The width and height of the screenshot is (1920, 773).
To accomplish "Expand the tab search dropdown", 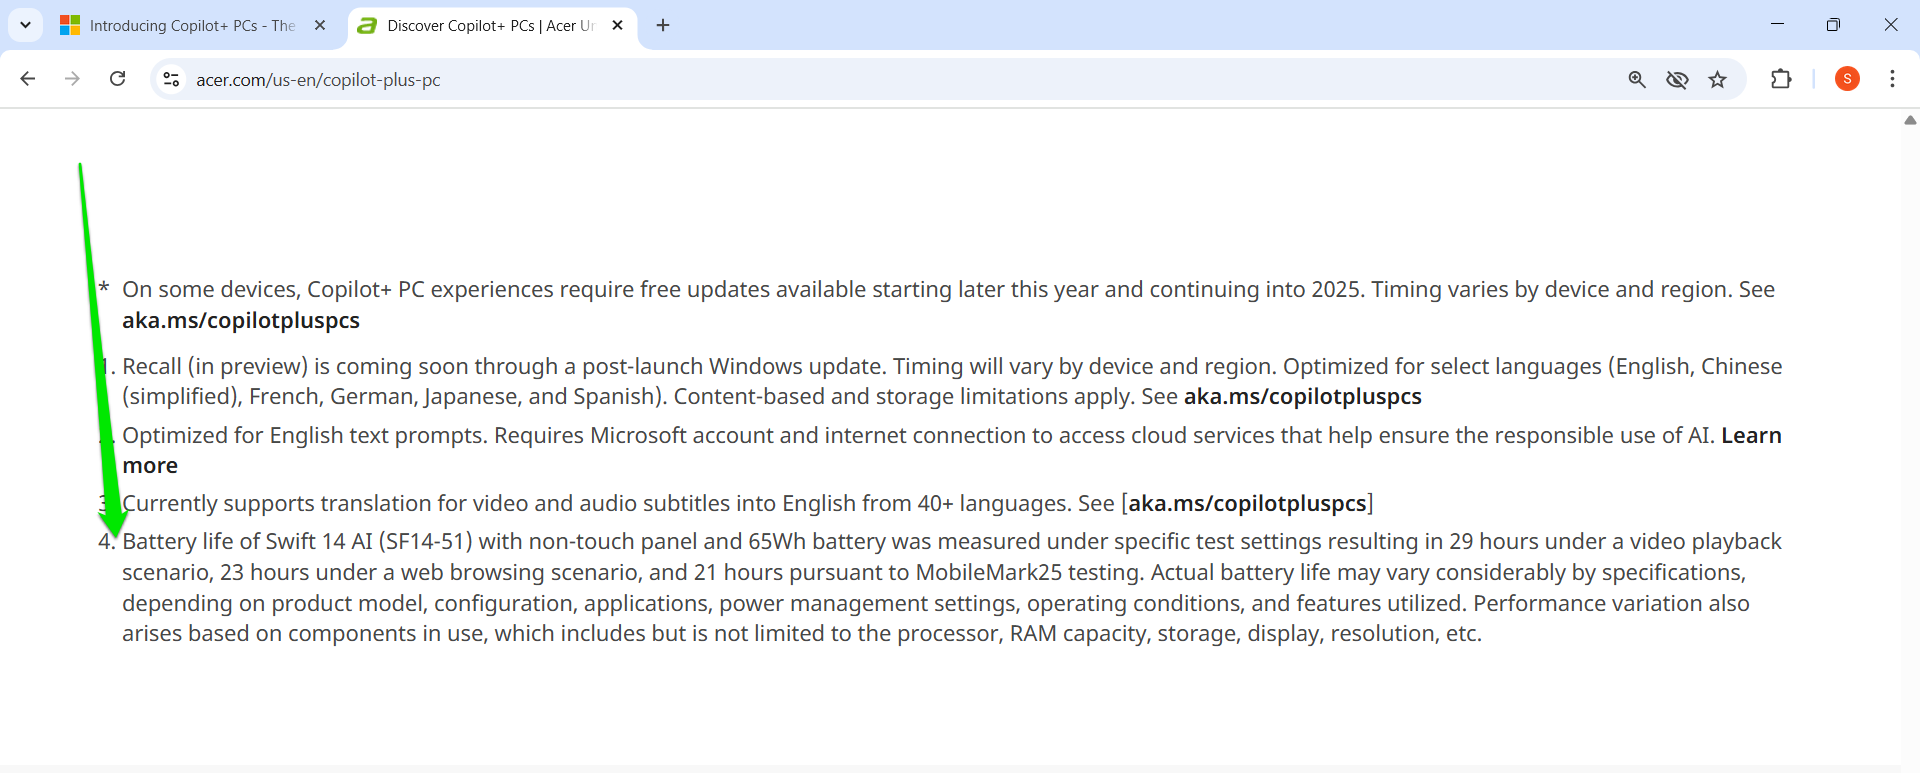I will 25,25.
